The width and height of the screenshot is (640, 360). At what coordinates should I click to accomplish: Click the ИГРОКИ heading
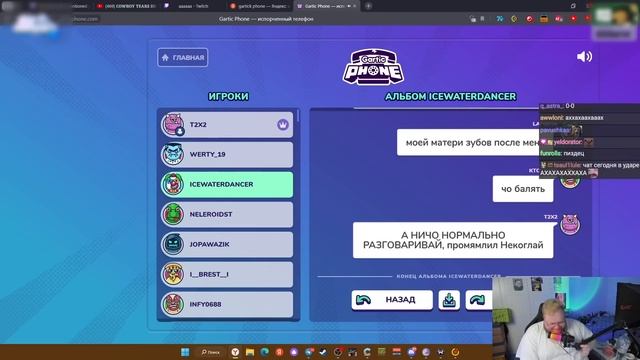[228, 97]
